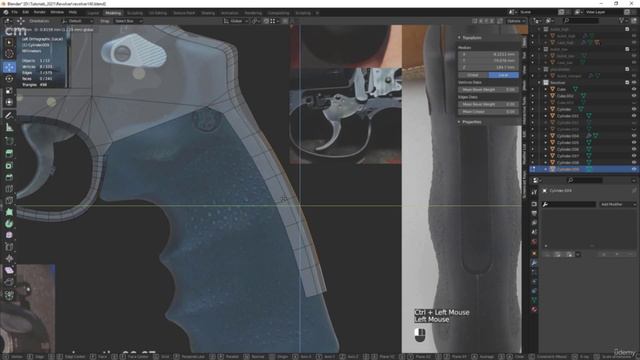Switch to the Layout workspace tab

pyautogui.click(x=93, y=13)
